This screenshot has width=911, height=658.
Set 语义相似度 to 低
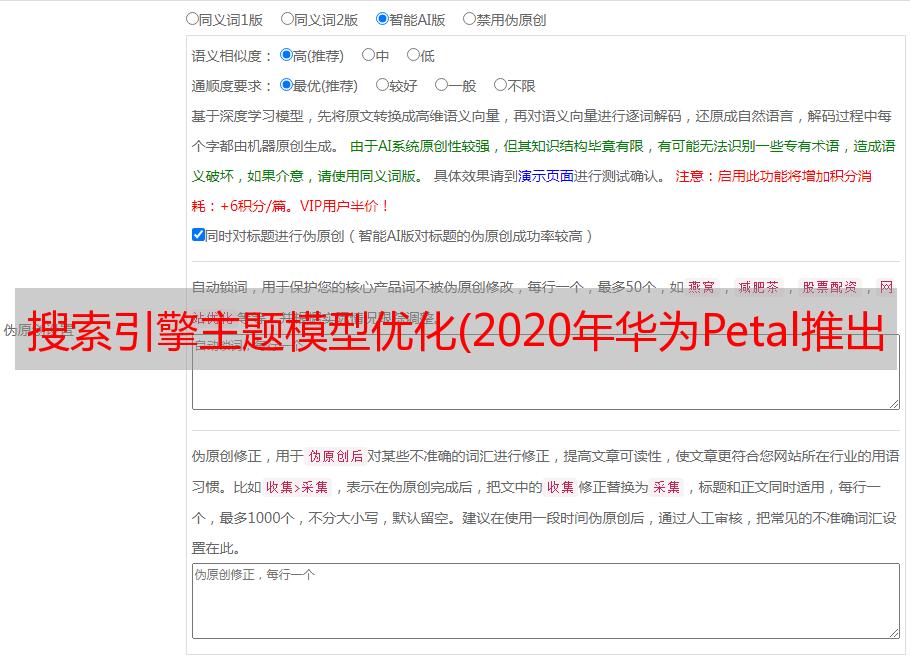(x=413, y=56)
